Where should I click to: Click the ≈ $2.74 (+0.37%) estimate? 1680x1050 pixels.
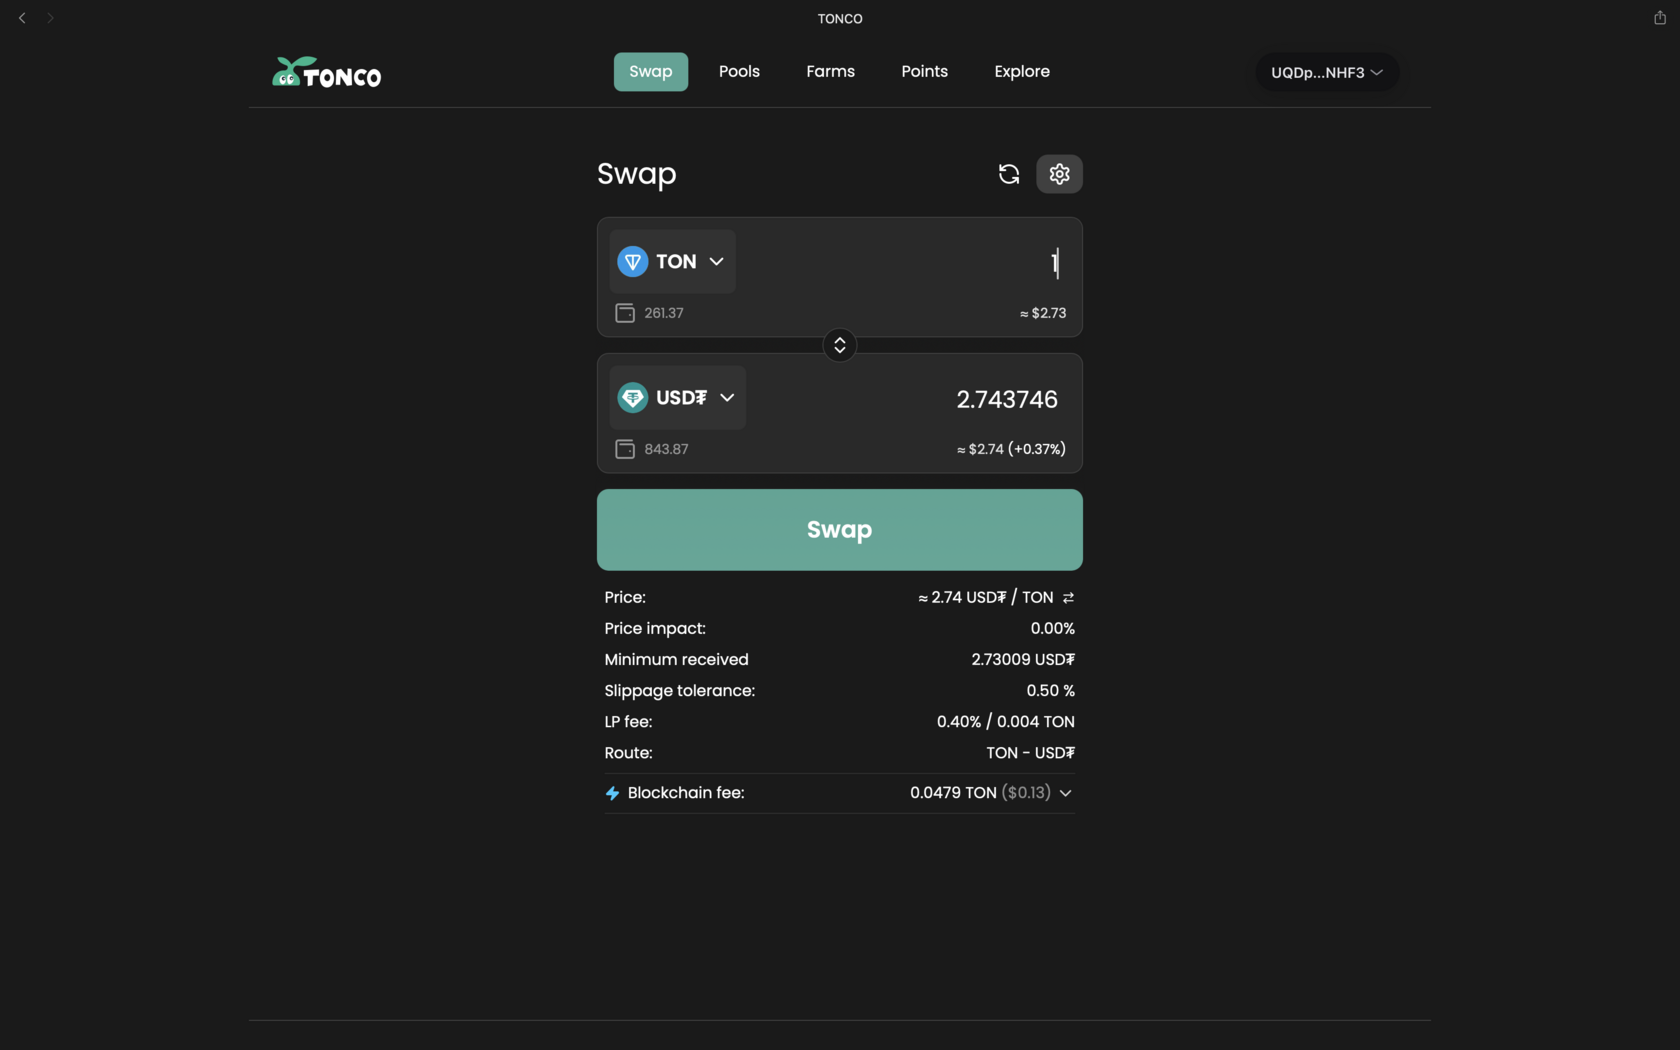coord(1011,449)
